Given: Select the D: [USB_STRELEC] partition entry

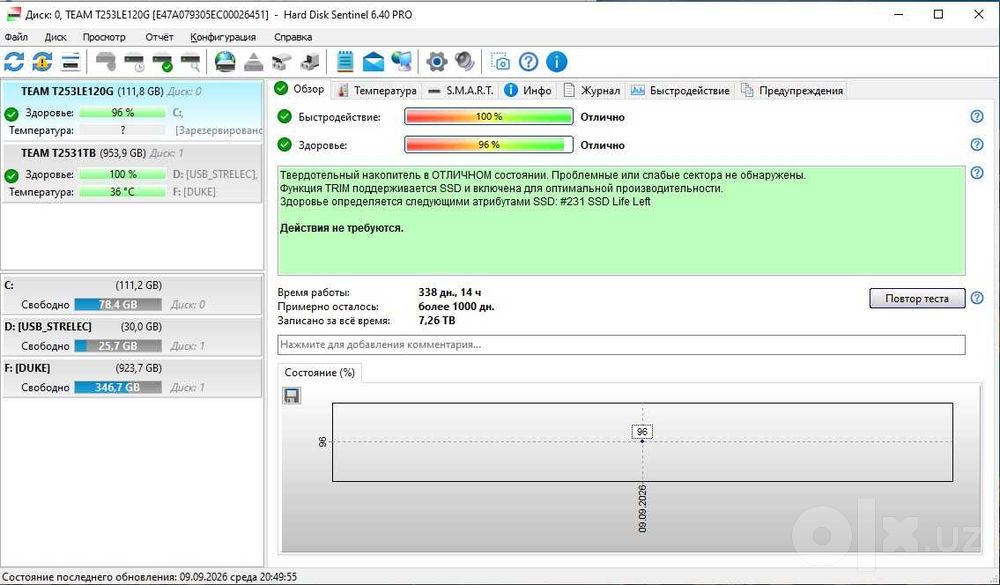Looking at the screenshot, I should 132,336.
